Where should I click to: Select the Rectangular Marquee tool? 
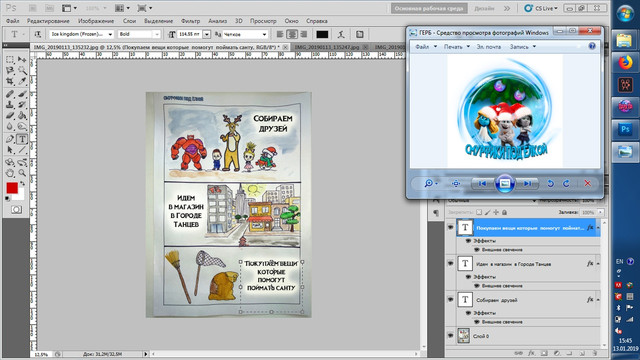tap(10, 60)
